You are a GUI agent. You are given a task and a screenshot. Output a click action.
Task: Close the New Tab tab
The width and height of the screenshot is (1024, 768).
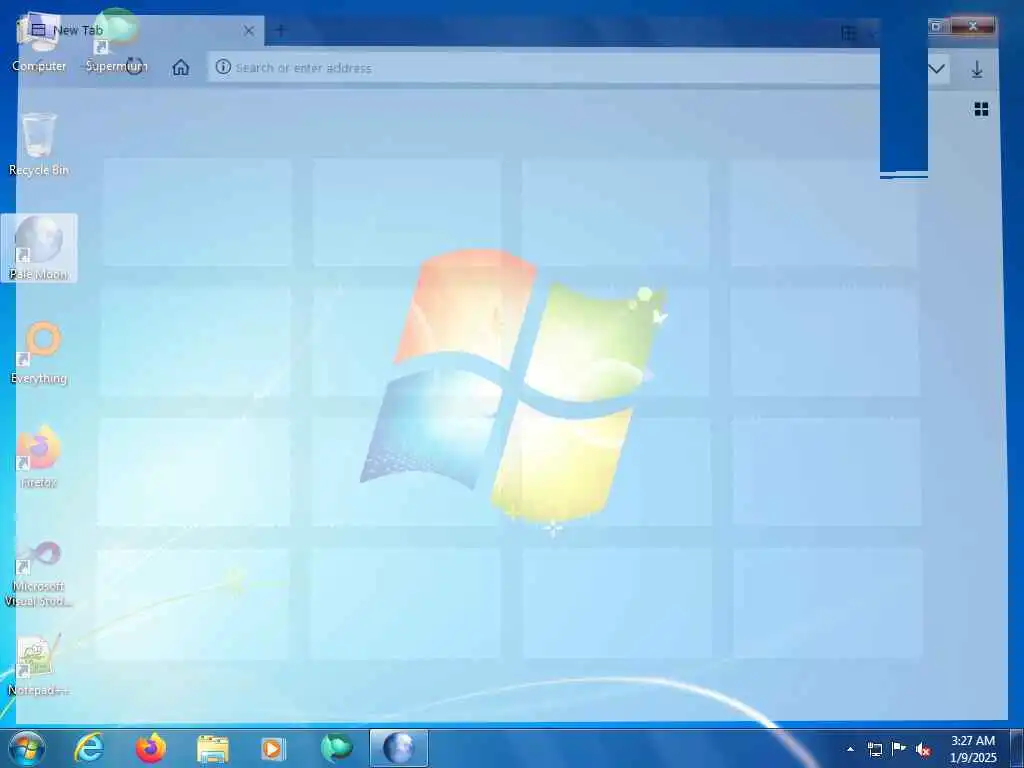[249, 31]
